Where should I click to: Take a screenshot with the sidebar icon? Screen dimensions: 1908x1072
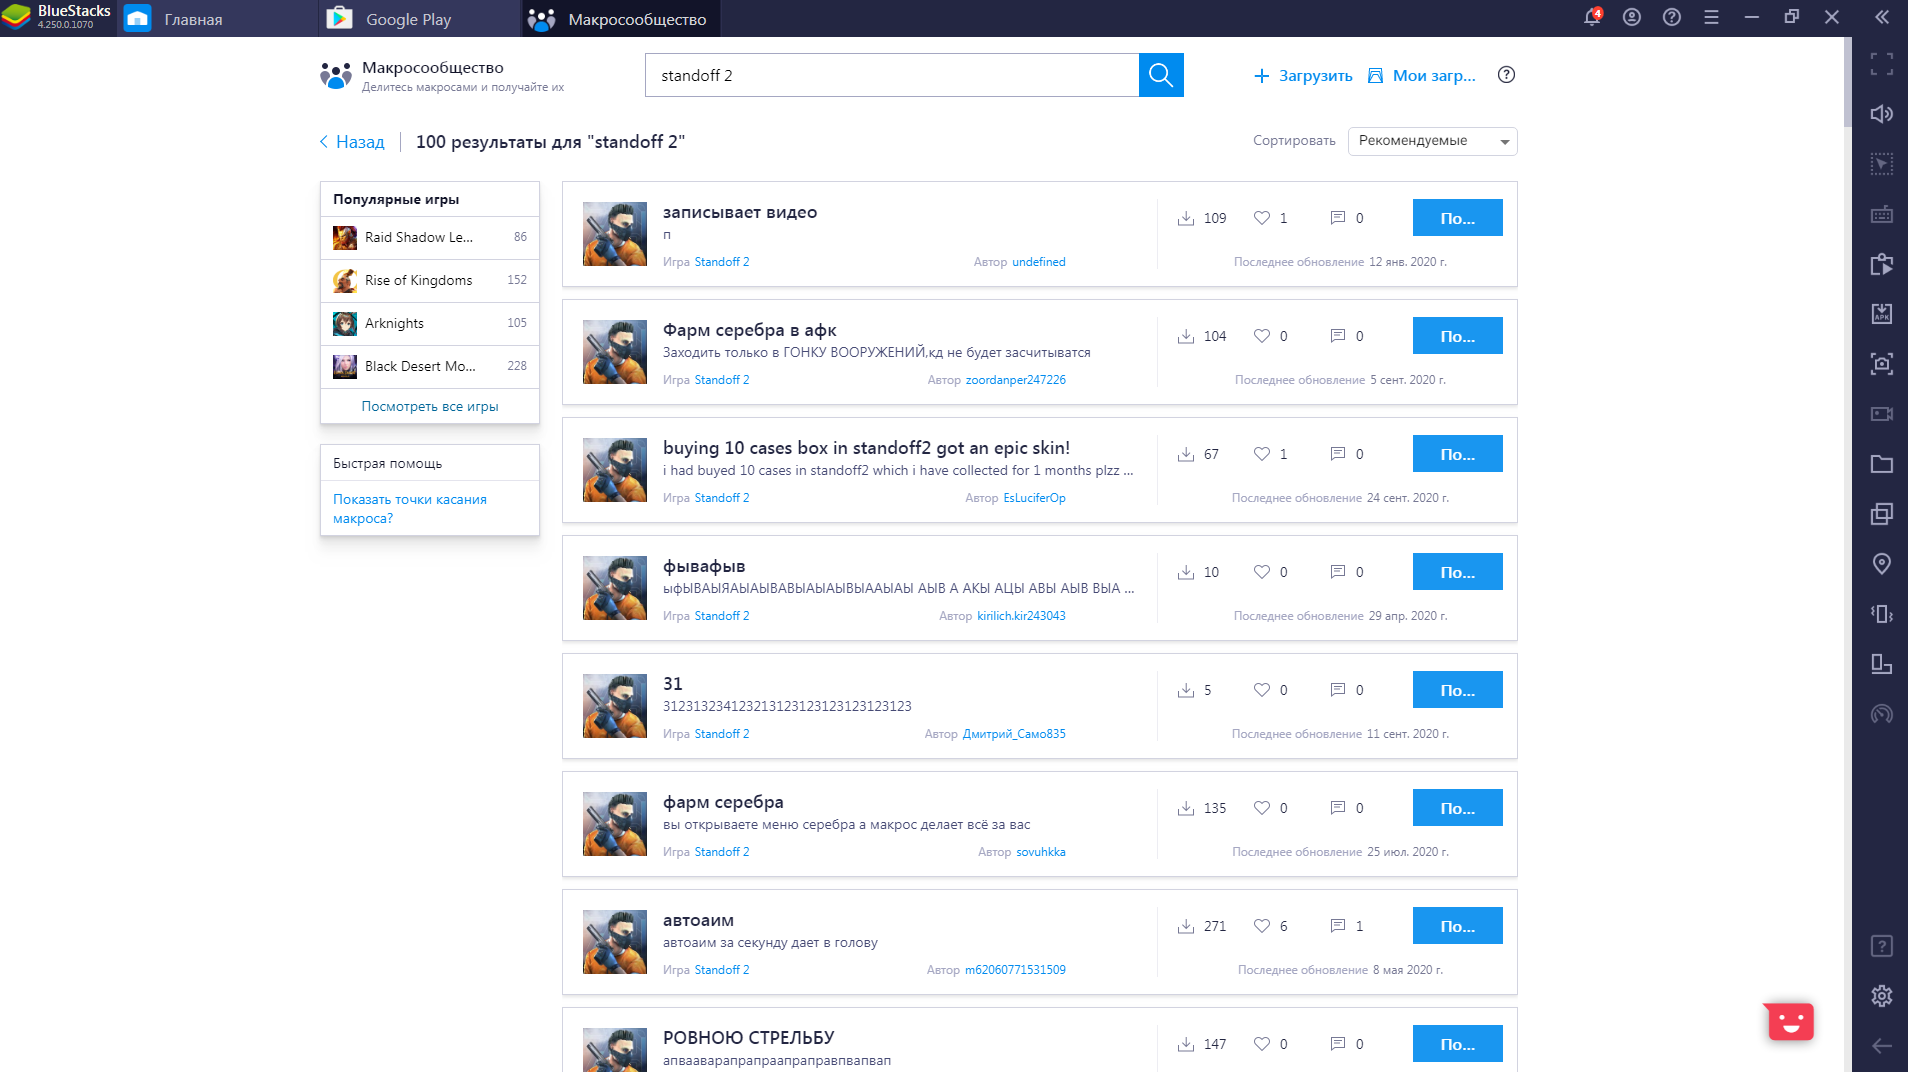tap(1882, 364)
